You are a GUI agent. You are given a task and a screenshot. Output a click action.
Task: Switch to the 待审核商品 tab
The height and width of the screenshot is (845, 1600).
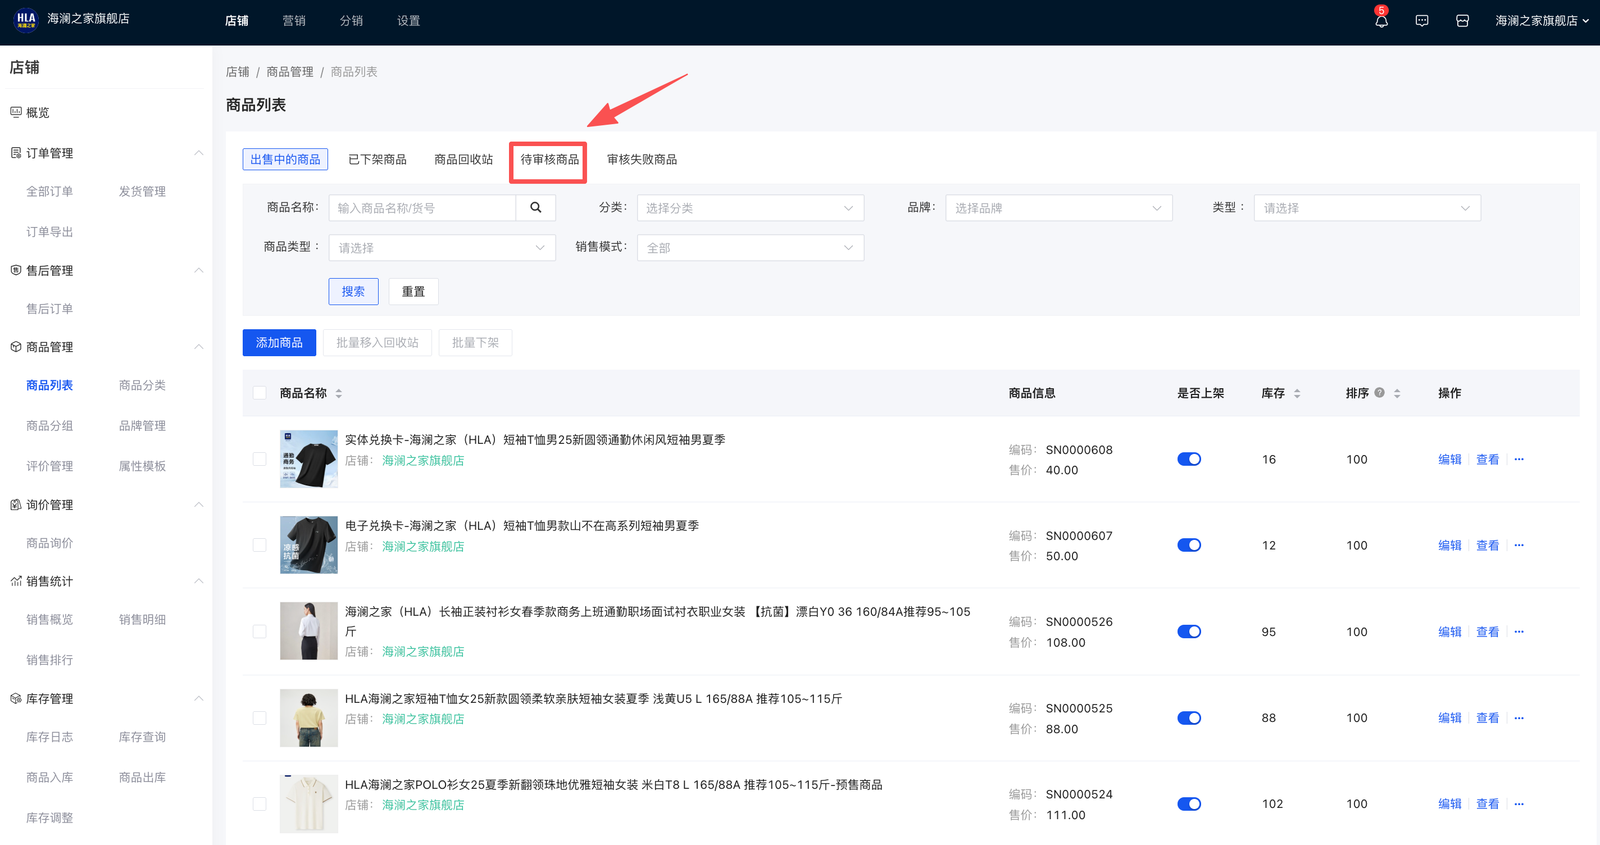549,160
